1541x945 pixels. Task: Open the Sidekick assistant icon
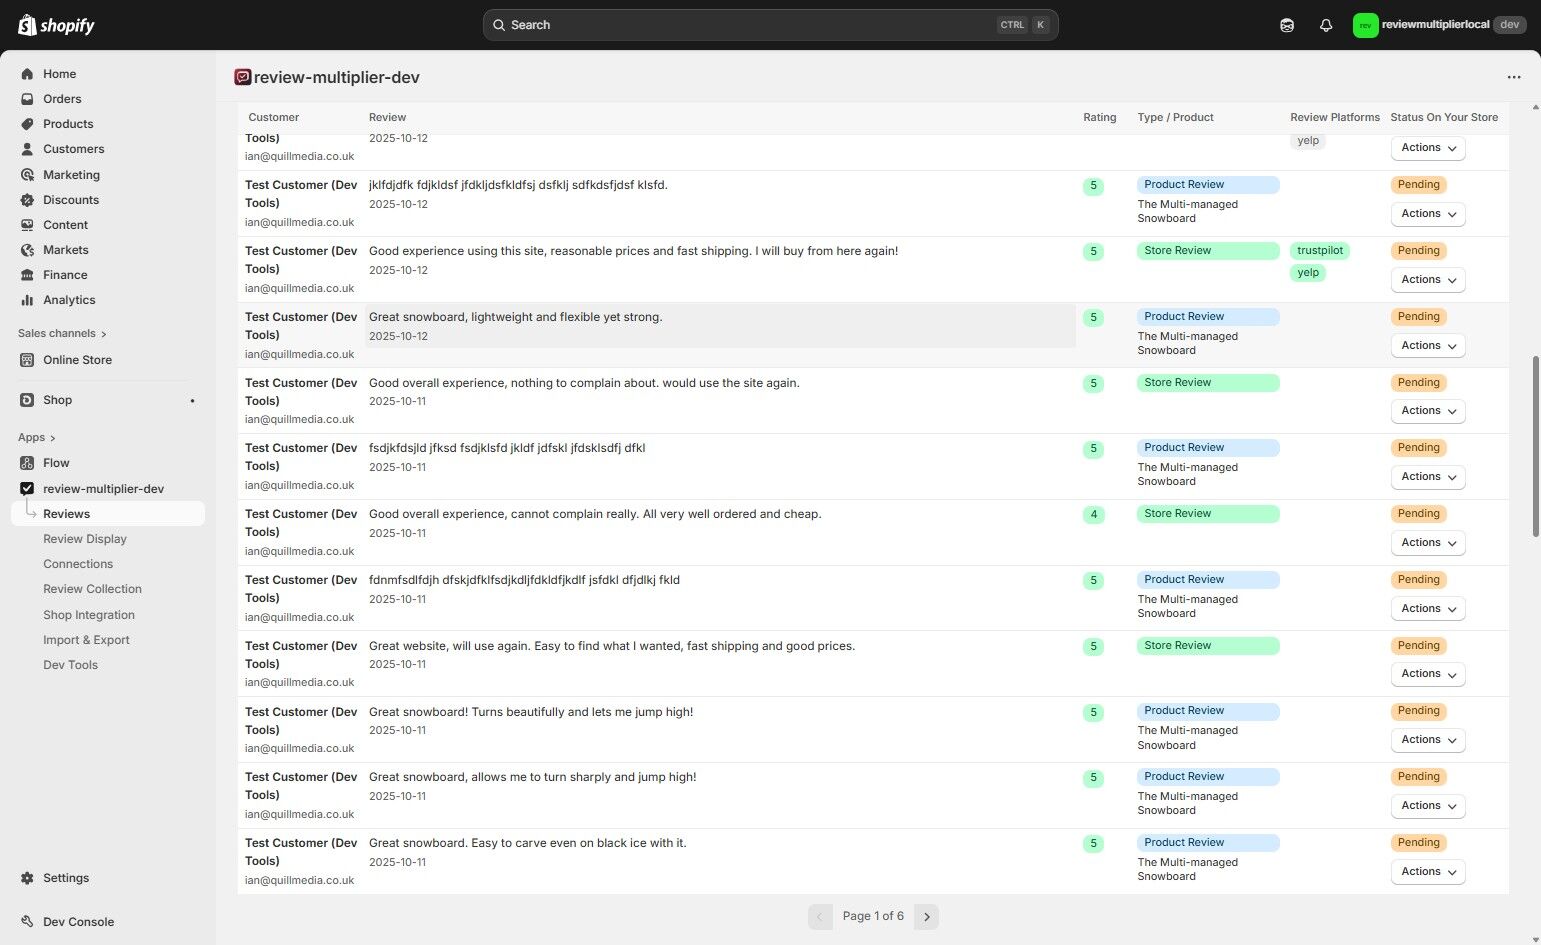[x=1287, y=25]
